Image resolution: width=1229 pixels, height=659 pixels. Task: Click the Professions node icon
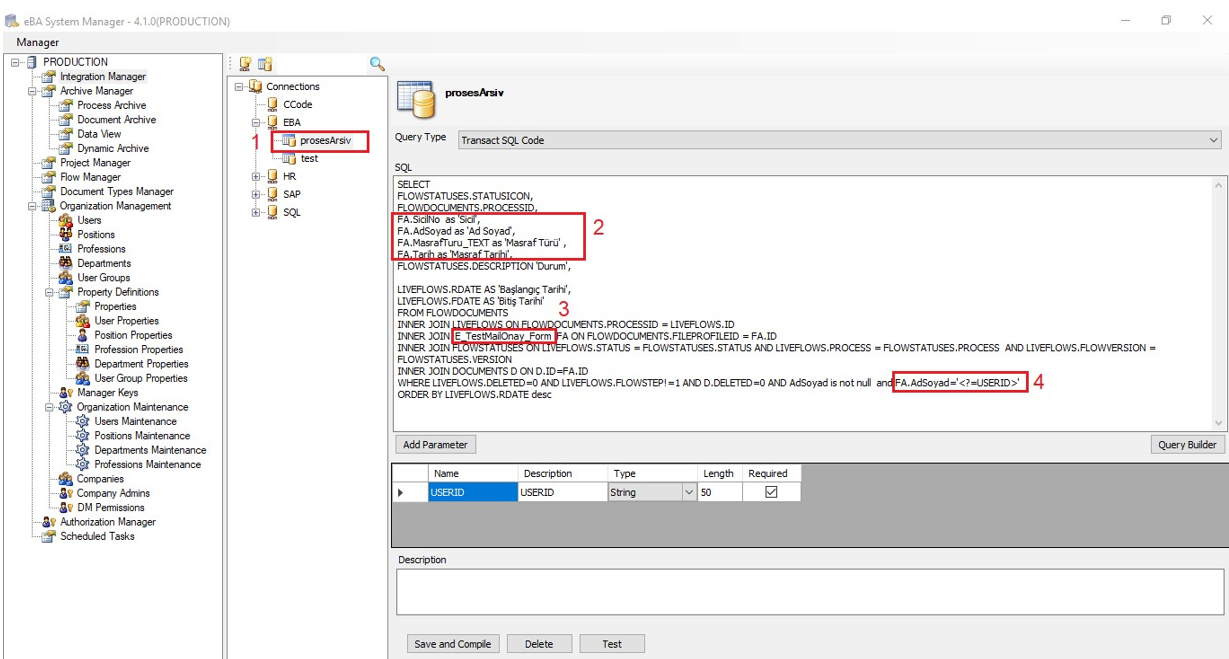[66, 249]
